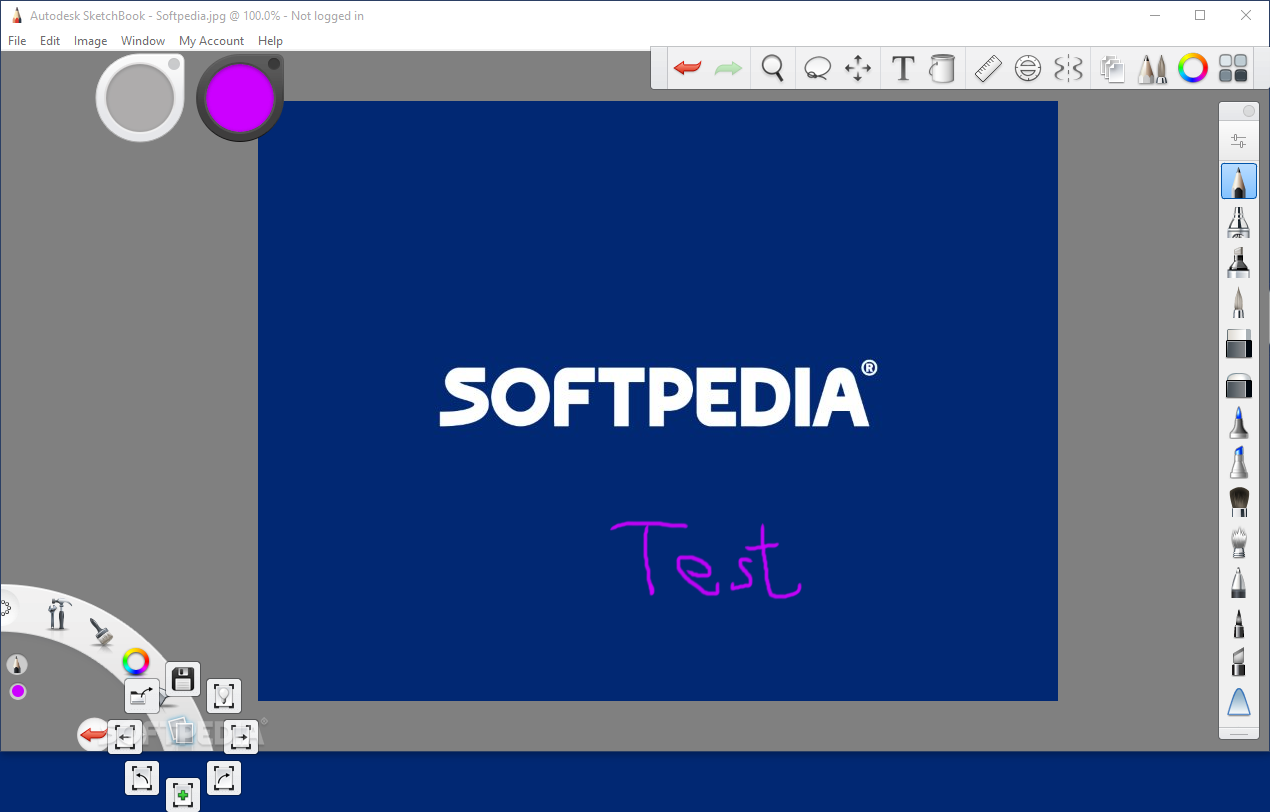The image size is (1270, 812).
Task: Click the dotted ring at lagoon corner
Action: coord(3,607)
